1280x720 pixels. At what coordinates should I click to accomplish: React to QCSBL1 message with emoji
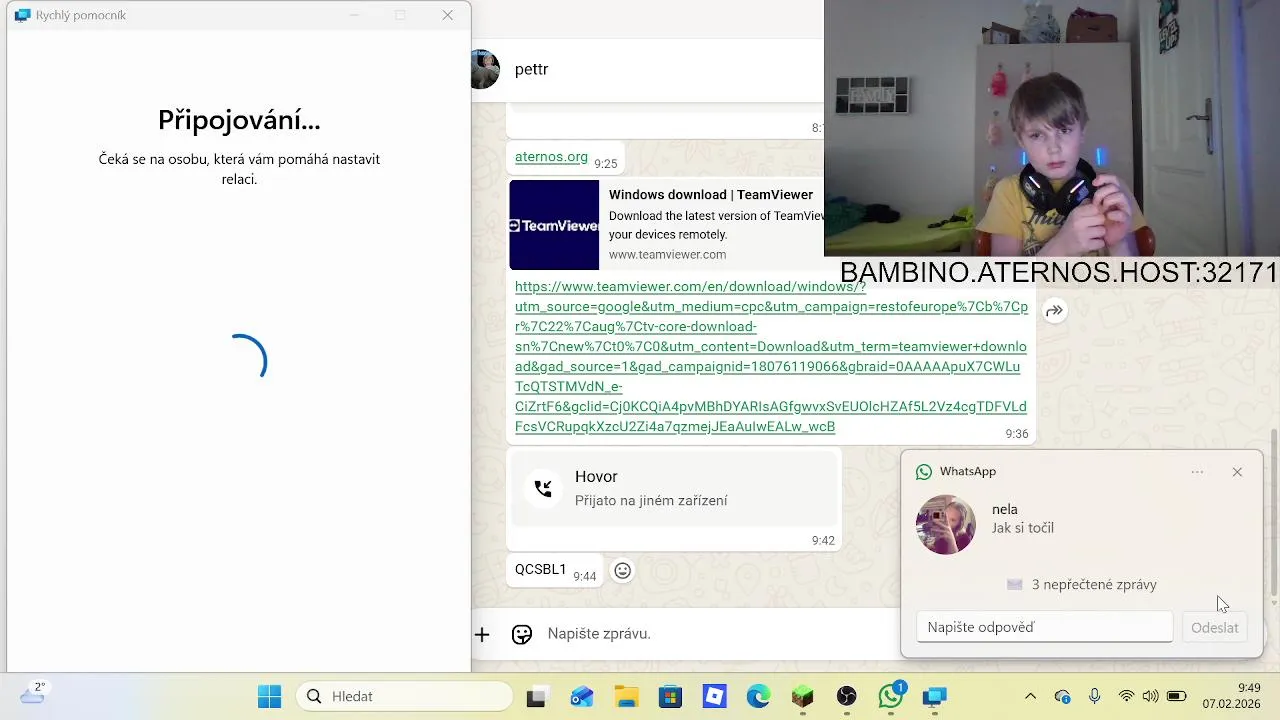tap(622, 571)
